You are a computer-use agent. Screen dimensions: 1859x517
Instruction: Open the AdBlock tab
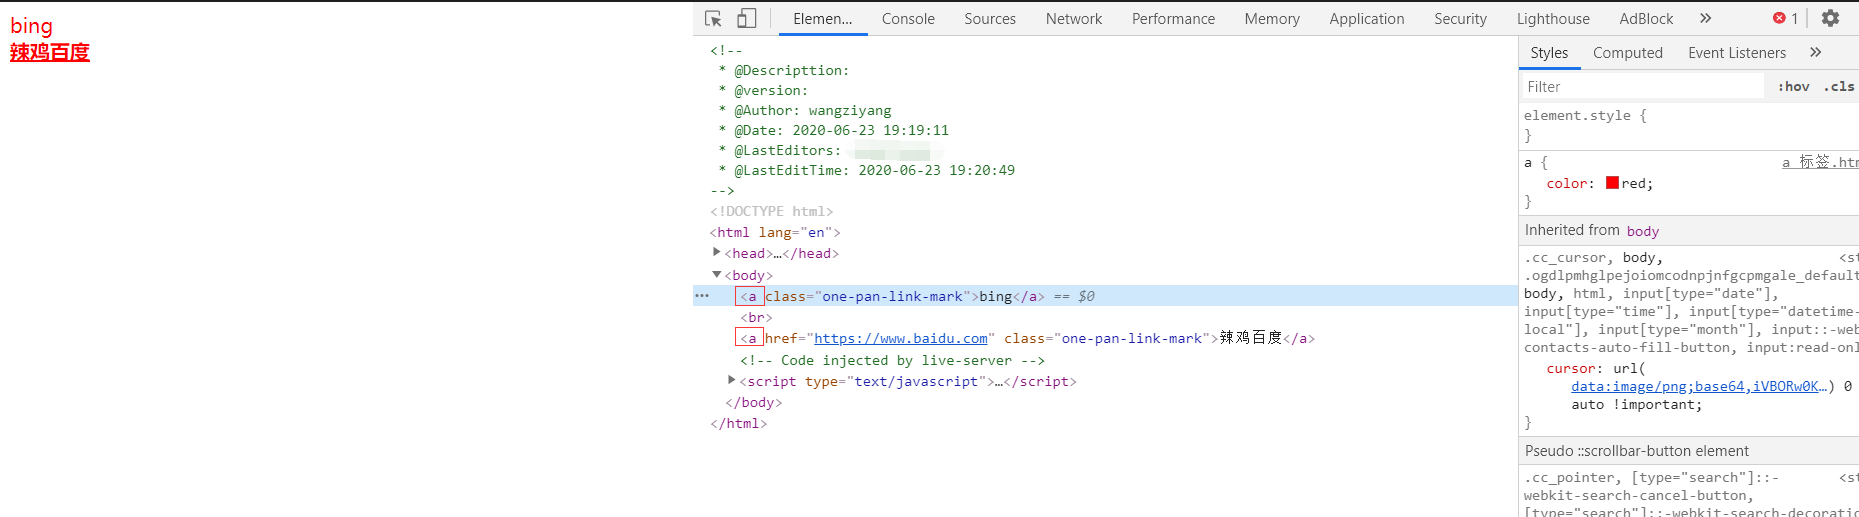(x=1646, y=19)
